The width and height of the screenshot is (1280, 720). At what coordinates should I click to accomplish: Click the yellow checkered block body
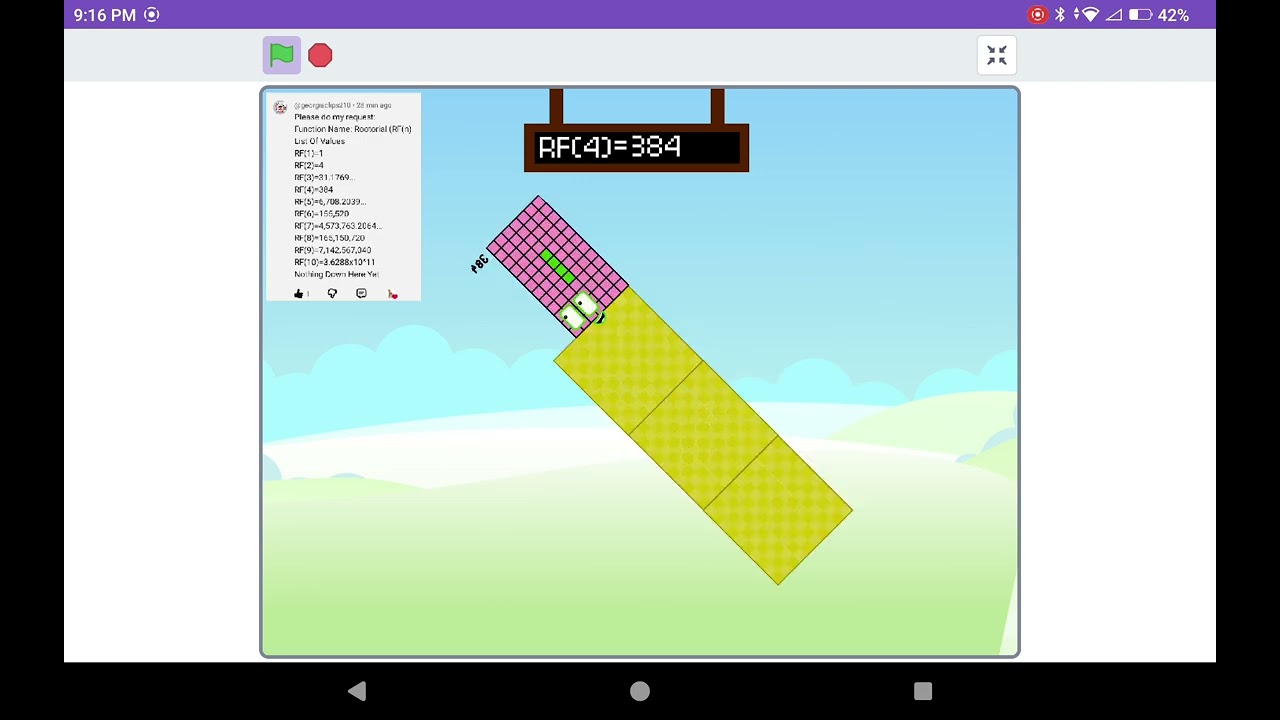(704, 435)
